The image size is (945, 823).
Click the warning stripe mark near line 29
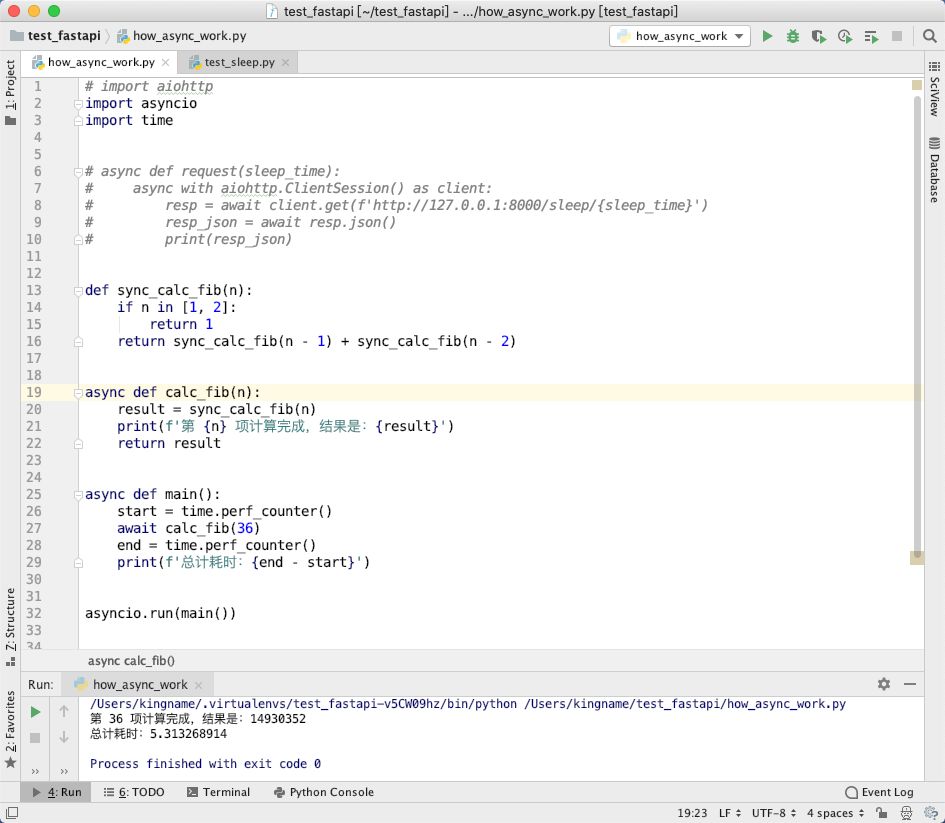pos(917,558)
